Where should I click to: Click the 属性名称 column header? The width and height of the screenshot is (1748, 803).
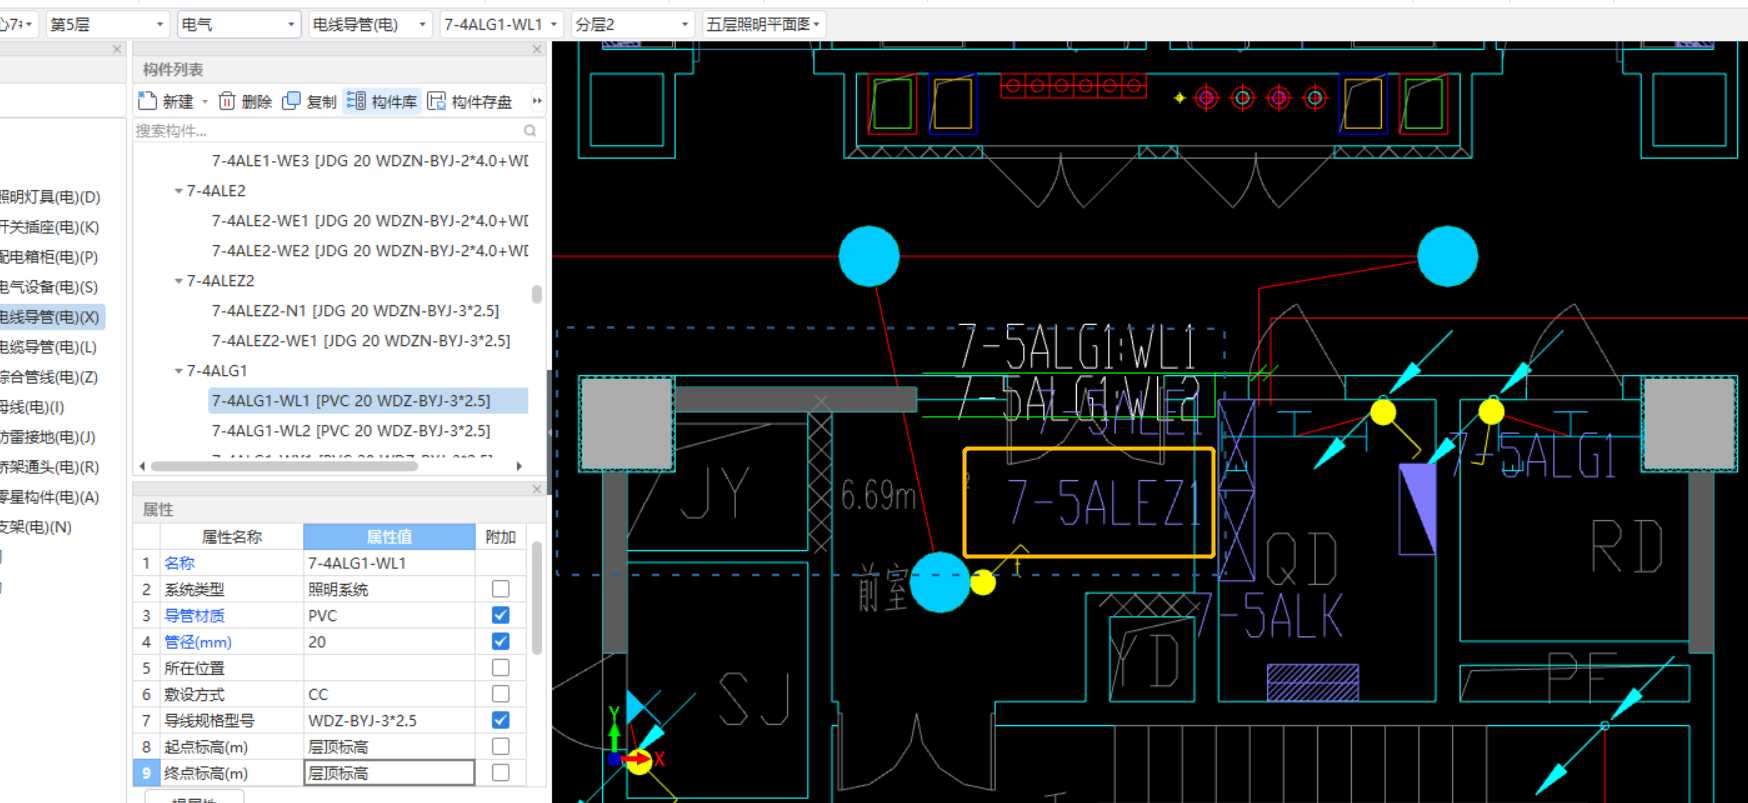coord(232,537)
